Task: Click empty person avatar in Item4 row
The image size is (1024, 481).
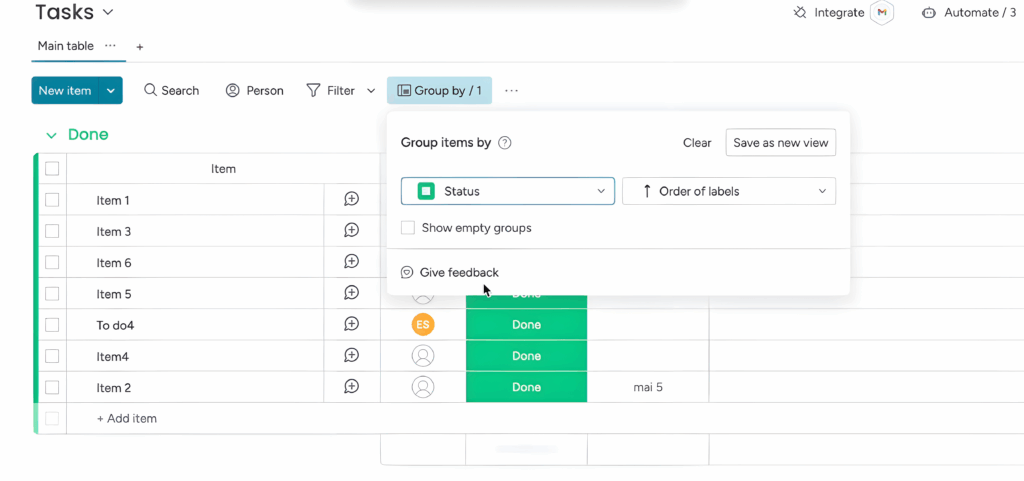Action: (423, 356)
